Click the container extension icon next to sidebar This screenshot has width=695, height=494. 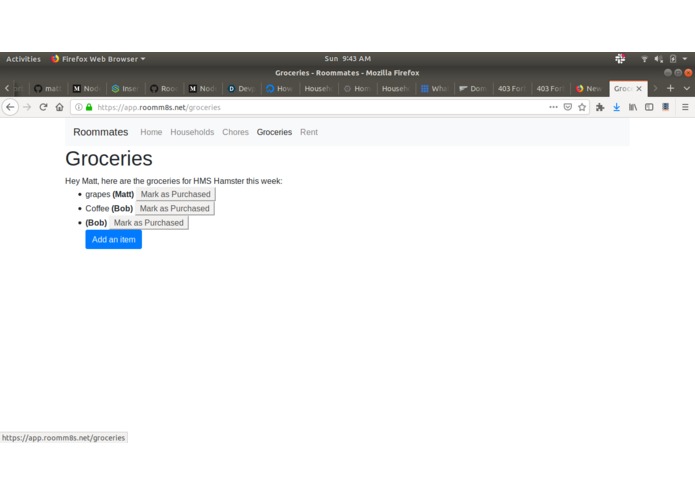coord(666,107)
